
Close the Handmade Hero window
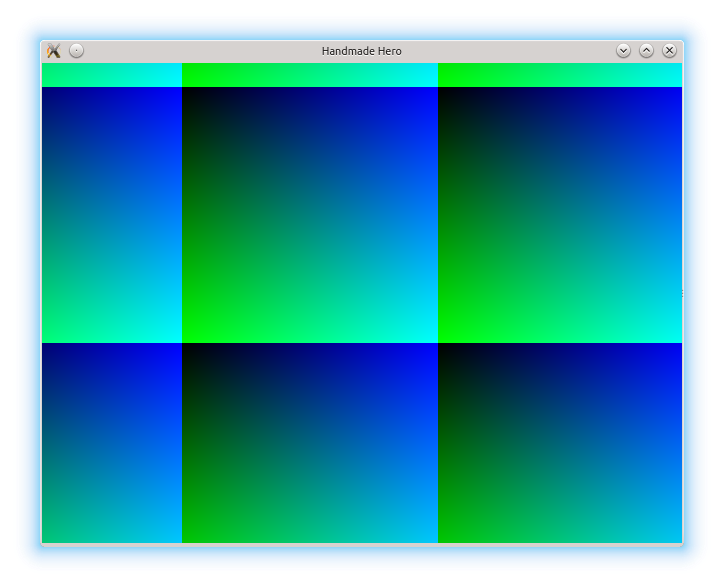[669, 51]
